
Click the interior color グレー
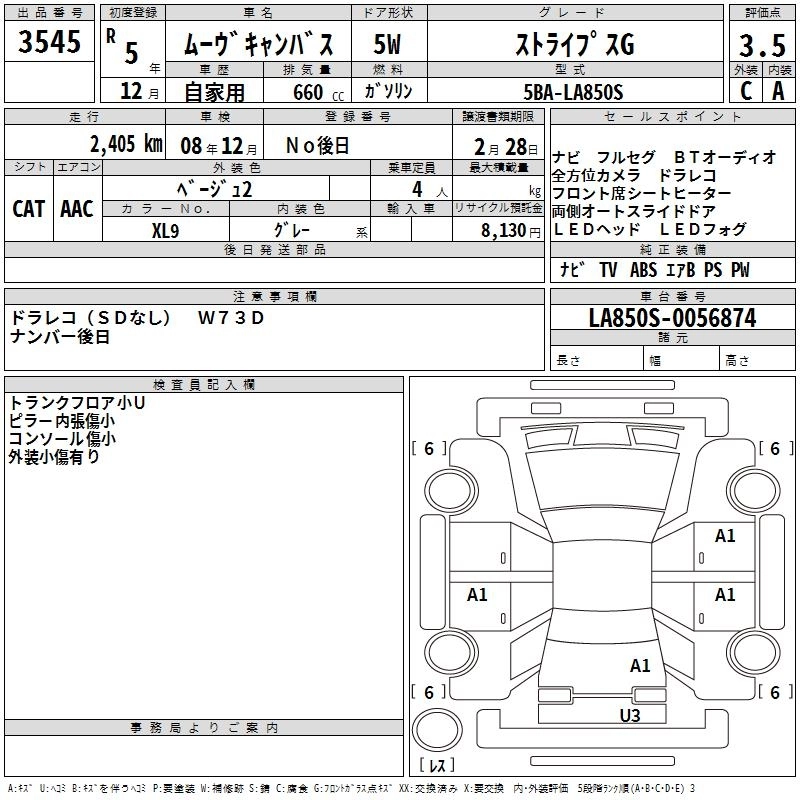point(292,230)
